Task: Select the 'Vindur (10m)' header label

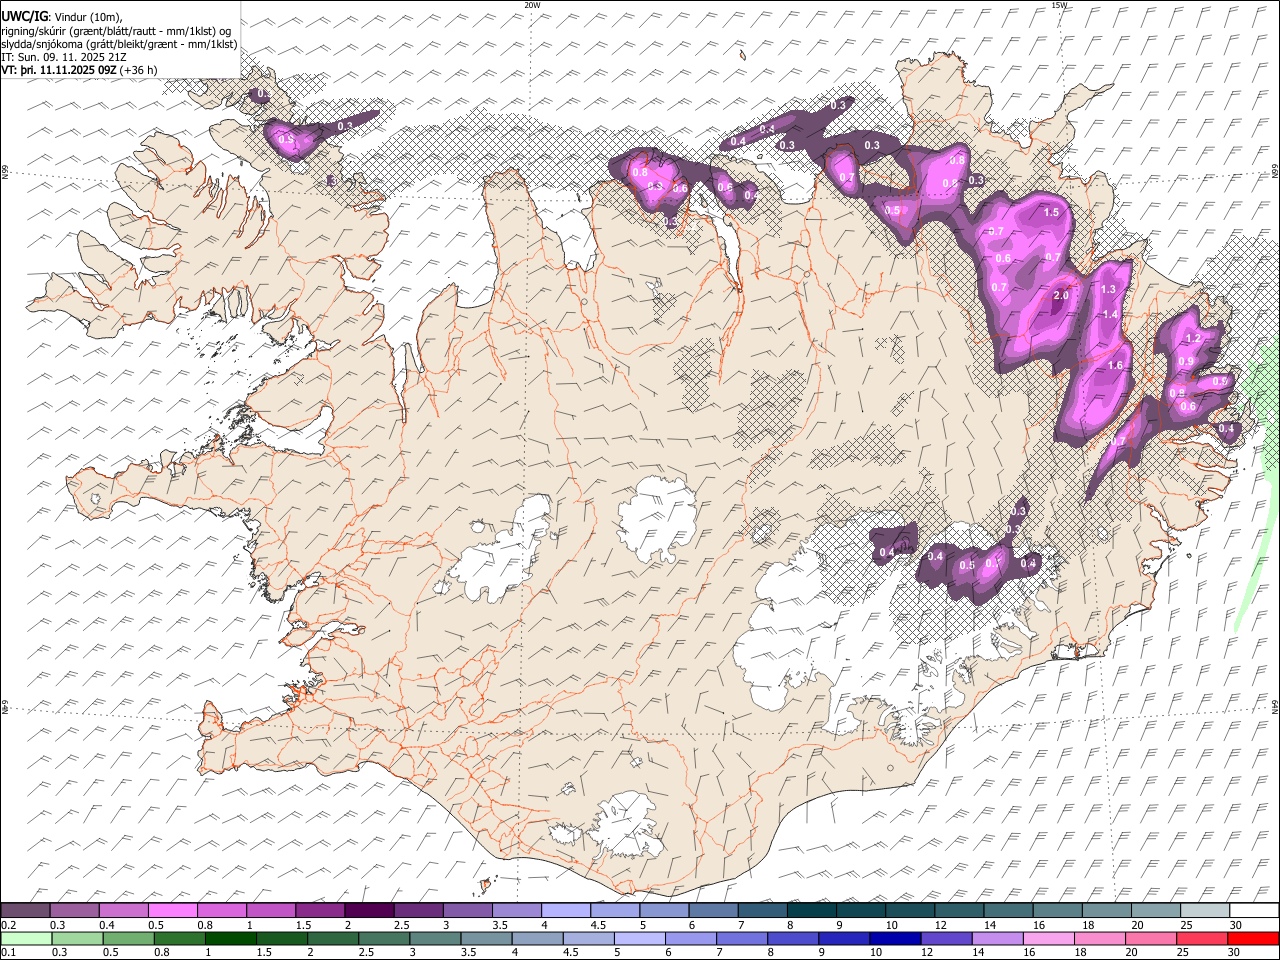Action: (x=89, y=16)
